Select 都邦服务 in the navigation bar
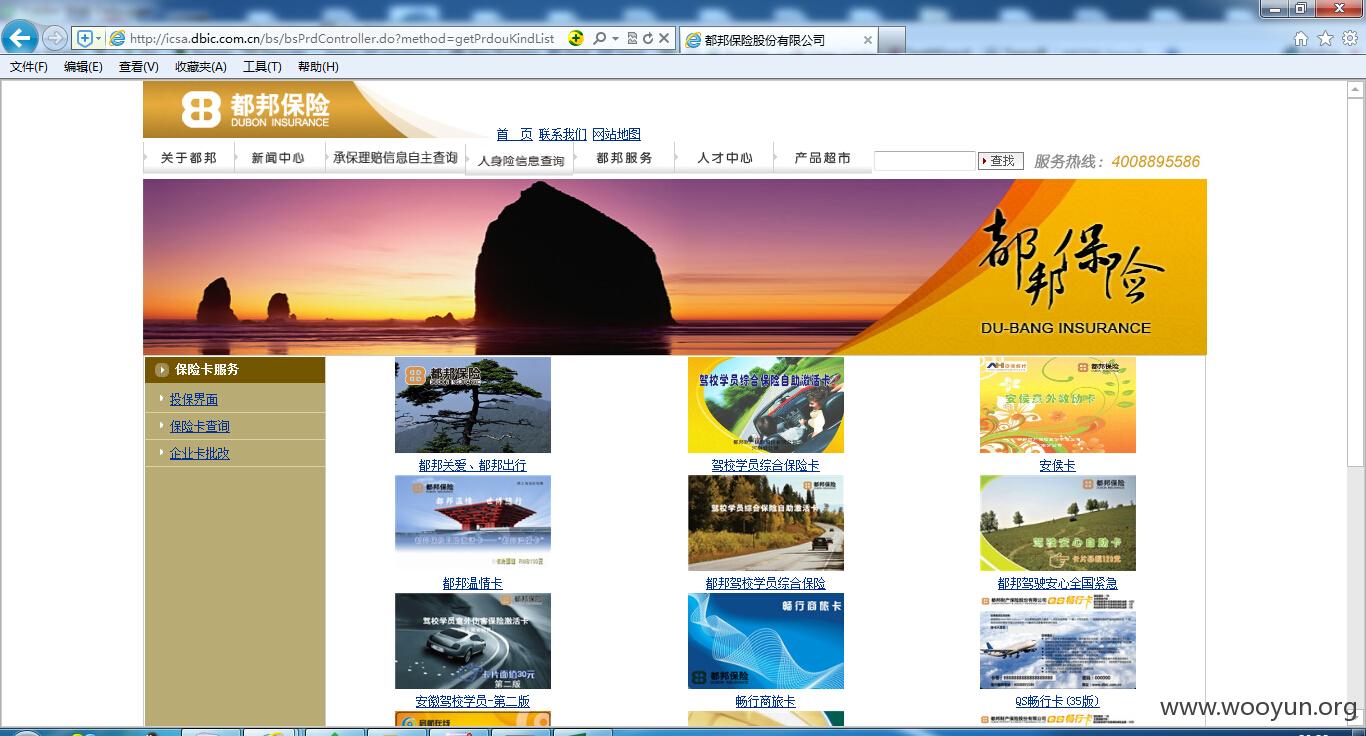 (624, 158)
